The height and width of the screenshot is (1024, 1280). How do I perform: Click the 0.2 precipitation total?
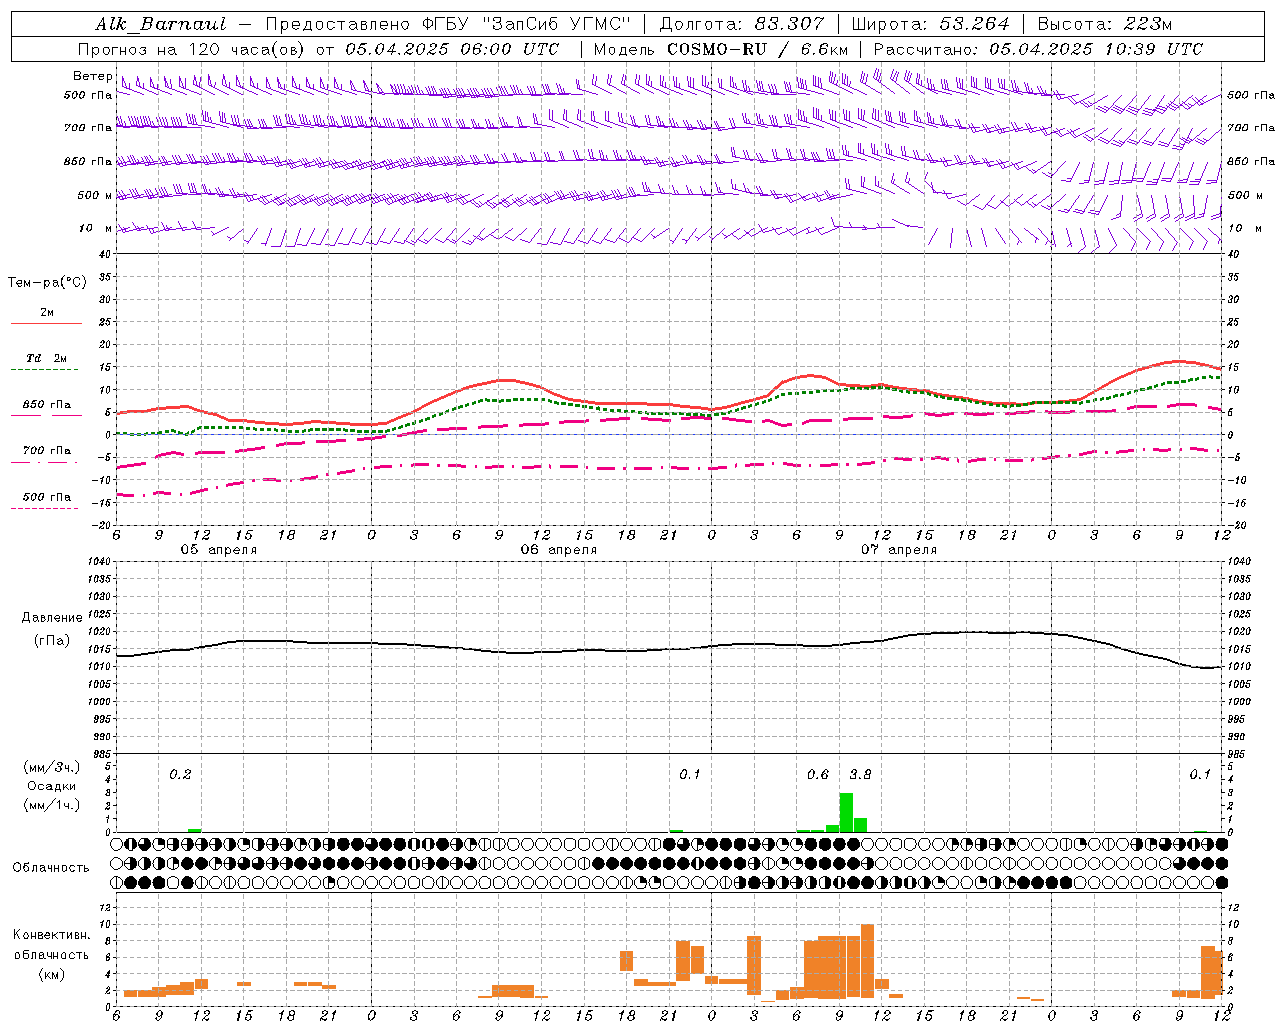point(180,775)
